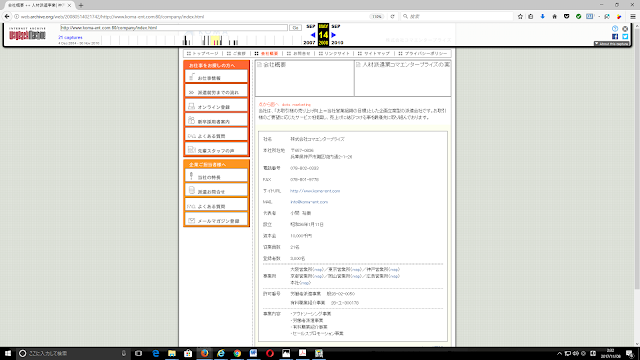Open the 大阪営業所 map link
The width and height of the screenshot is (640, 360).
coord(318,270)
